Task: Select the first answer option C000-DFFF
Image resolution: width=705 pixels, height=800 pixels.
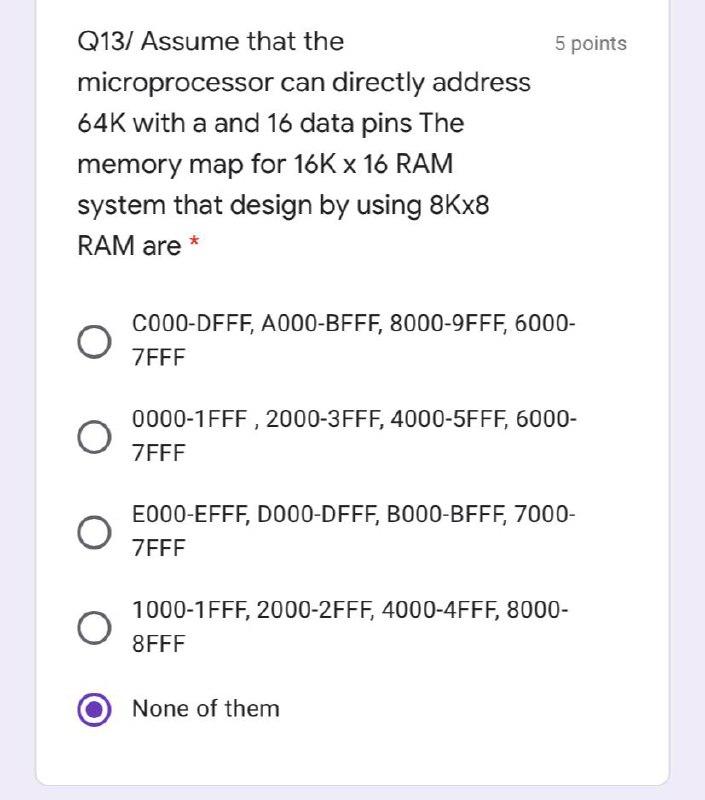Action: click(x=94, y=340)
